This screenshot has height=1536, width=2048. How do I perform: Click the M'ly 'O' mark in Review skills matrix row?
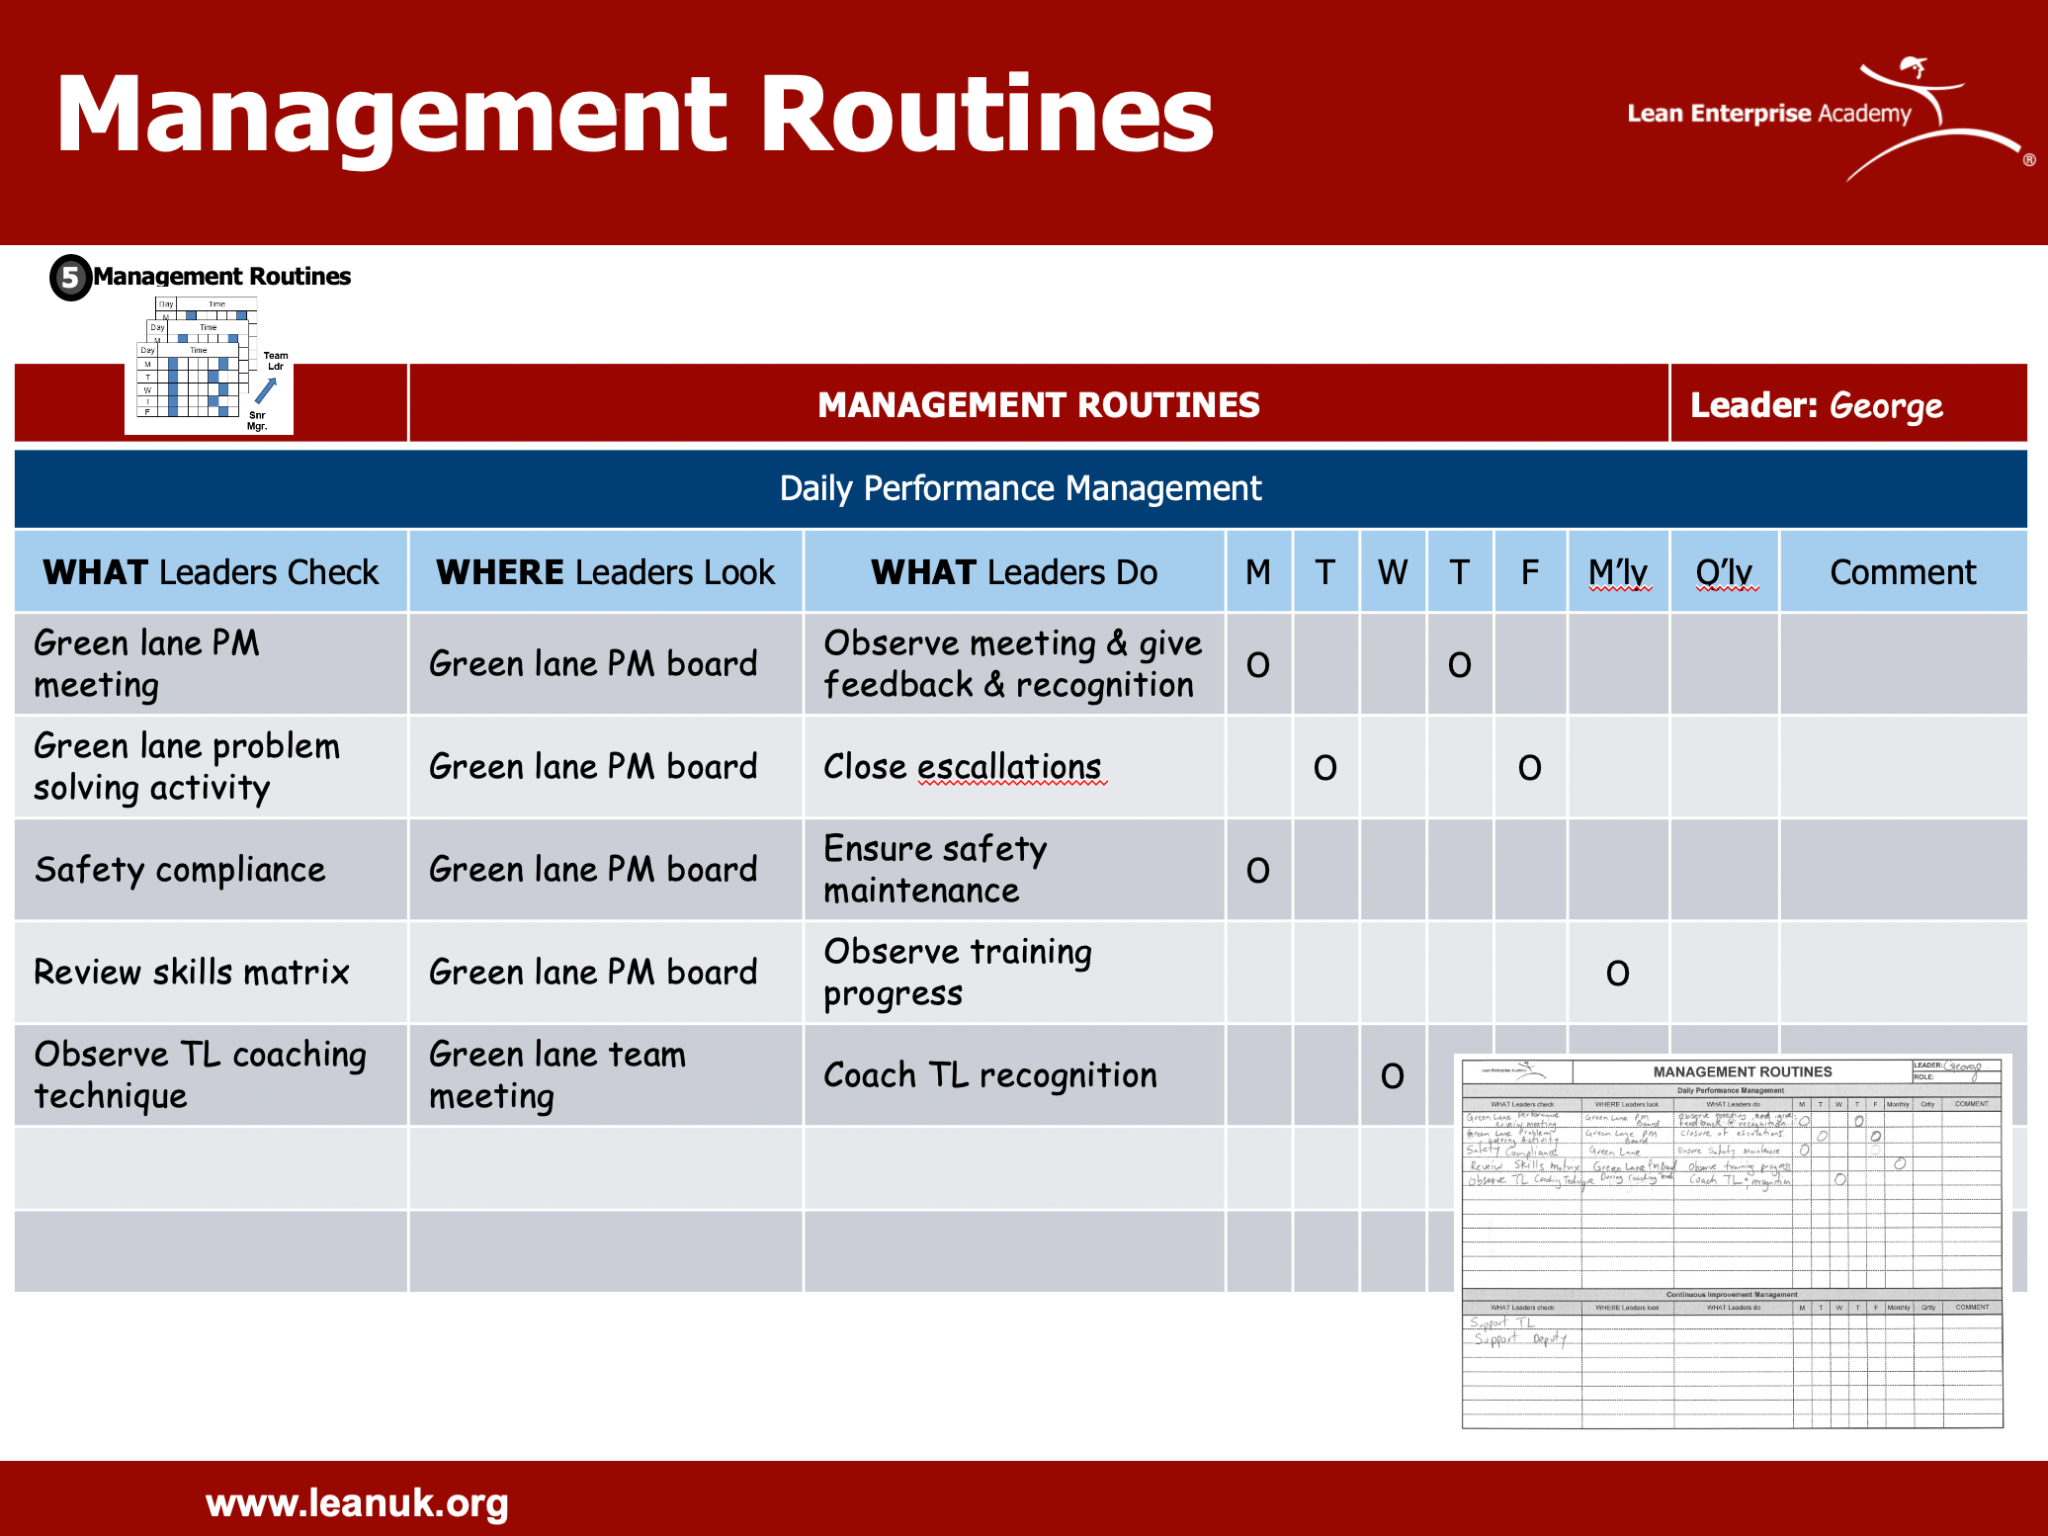[x=1618, y=973]
